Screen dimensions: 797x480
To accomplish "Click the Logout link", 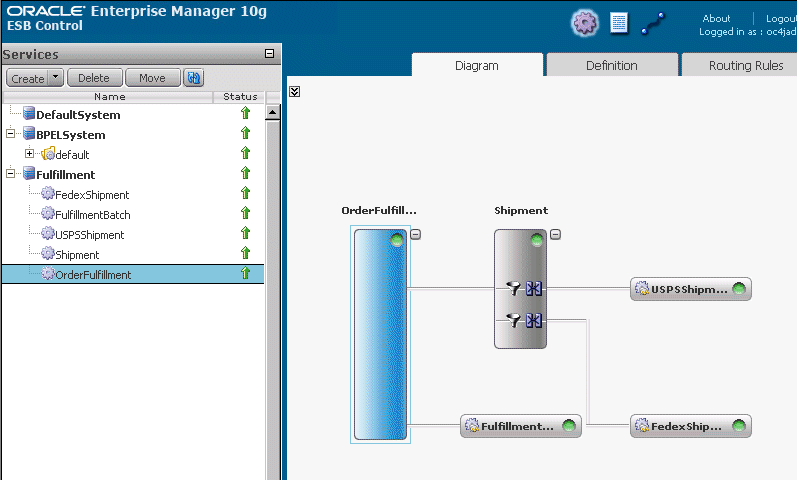I will click(781, 18).
